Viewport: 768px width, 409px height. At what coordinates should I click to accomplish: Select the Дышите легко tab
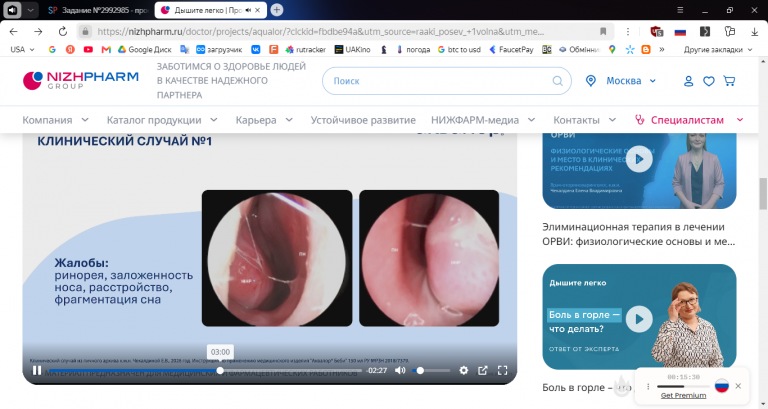pos(206,10)
